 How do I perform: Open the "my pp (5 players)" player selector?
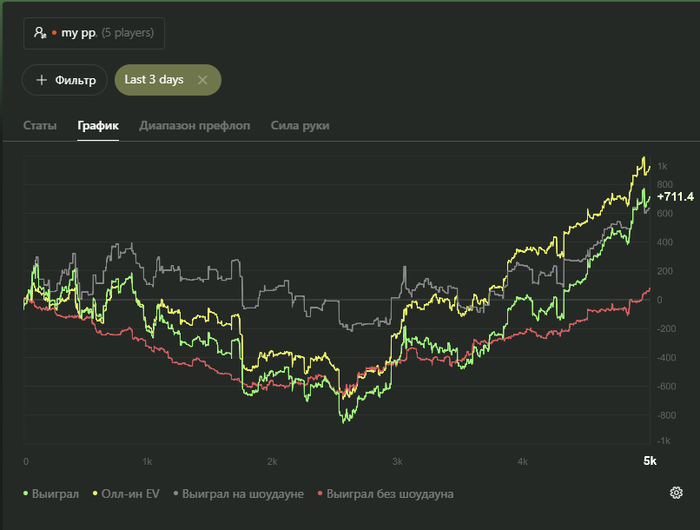(94, 33)
